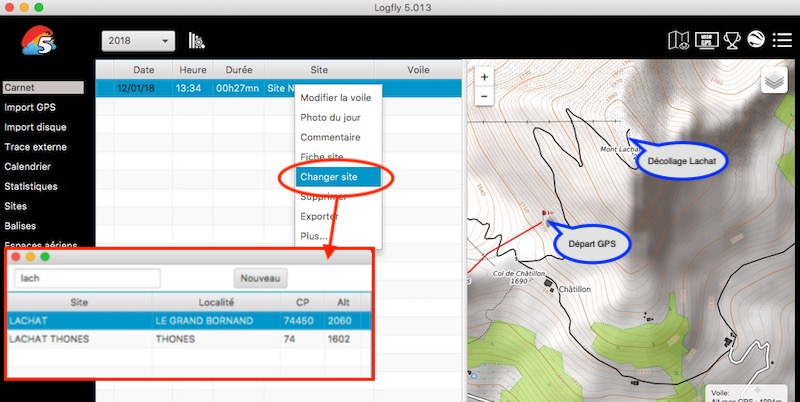Click the map layers icon
This screenshot has height=402, width=800.
point(774,81)
